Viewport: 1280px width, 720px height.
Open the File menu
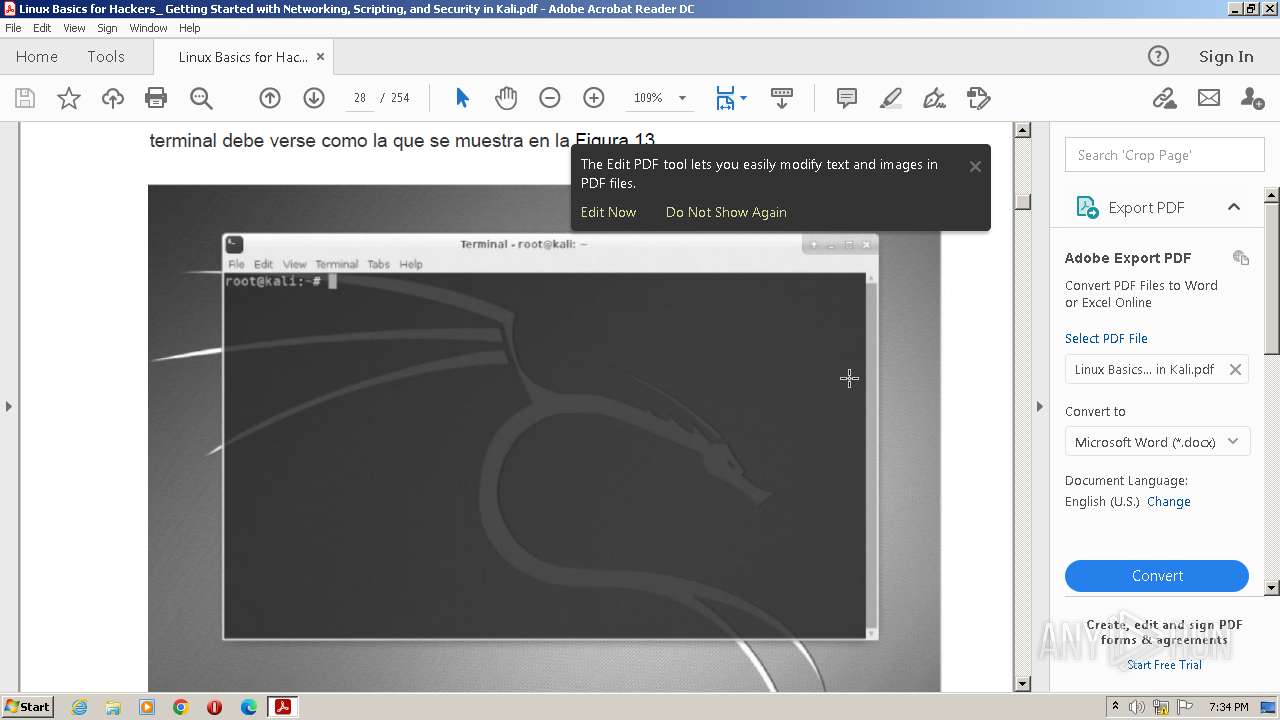coord(13,28)
